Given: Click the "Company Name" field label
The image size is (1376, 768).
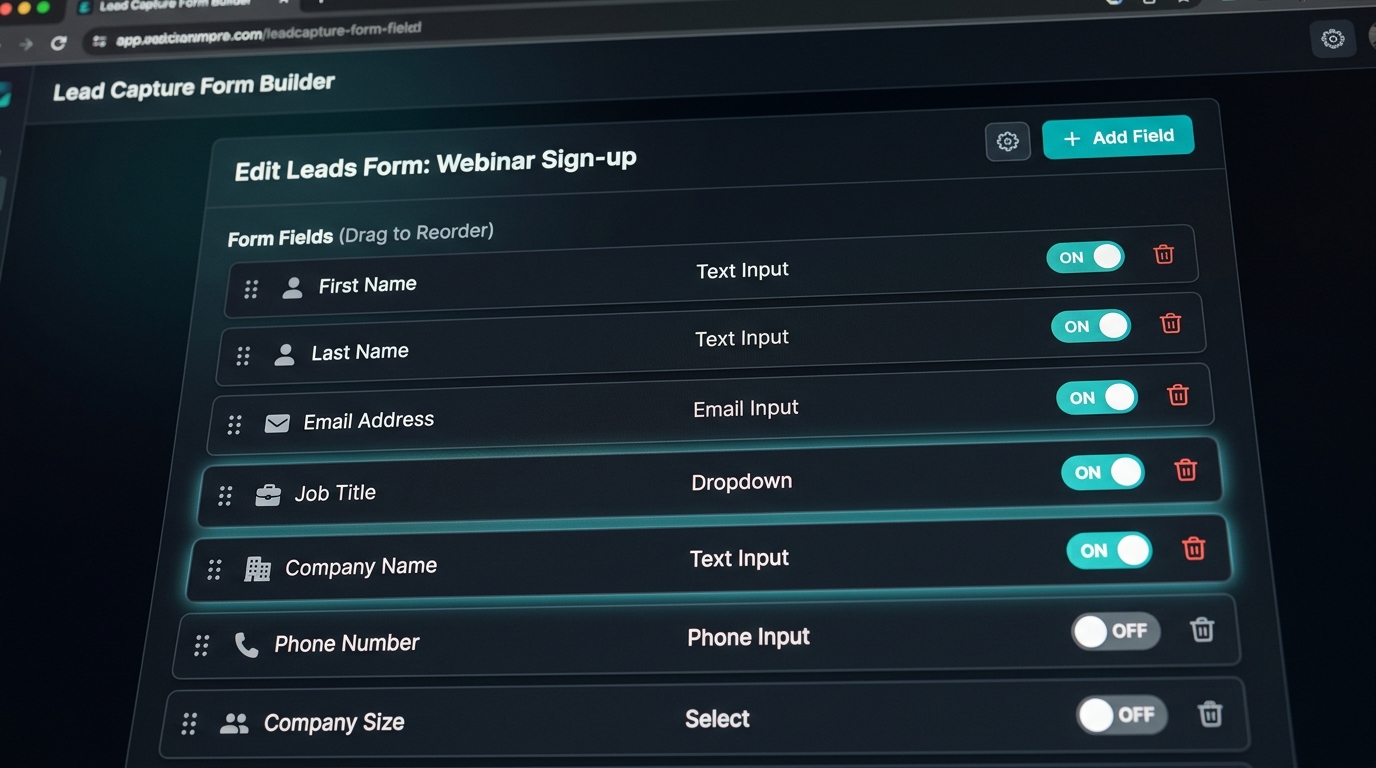Looking at the screenshot, I should (361, 567).
